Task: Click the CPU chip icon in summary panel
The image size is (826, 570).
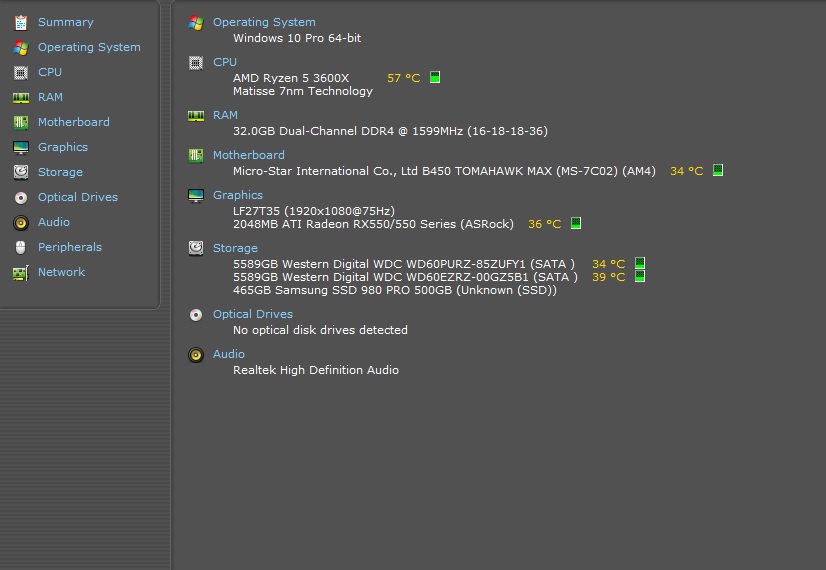Action: (196, 63)
